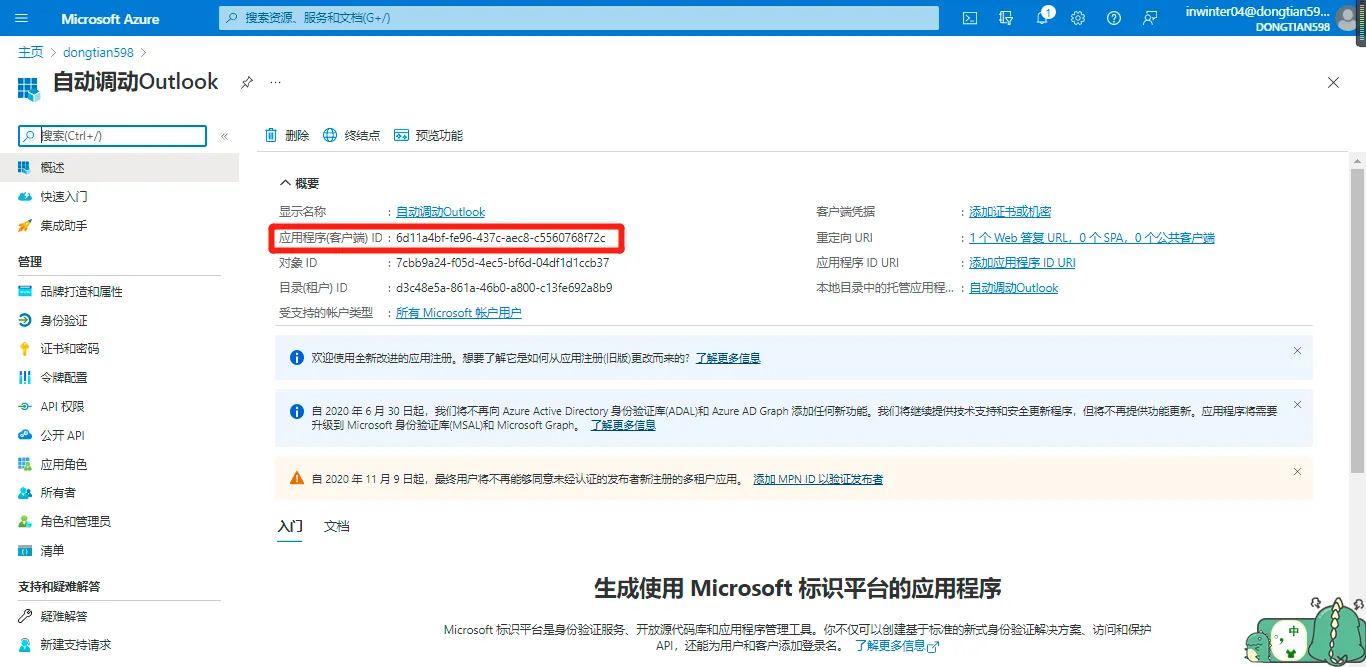The width and height of the screenshot is (1366, 667).
Task: Open portal settings gear icon
Action: click(1078, 18)
